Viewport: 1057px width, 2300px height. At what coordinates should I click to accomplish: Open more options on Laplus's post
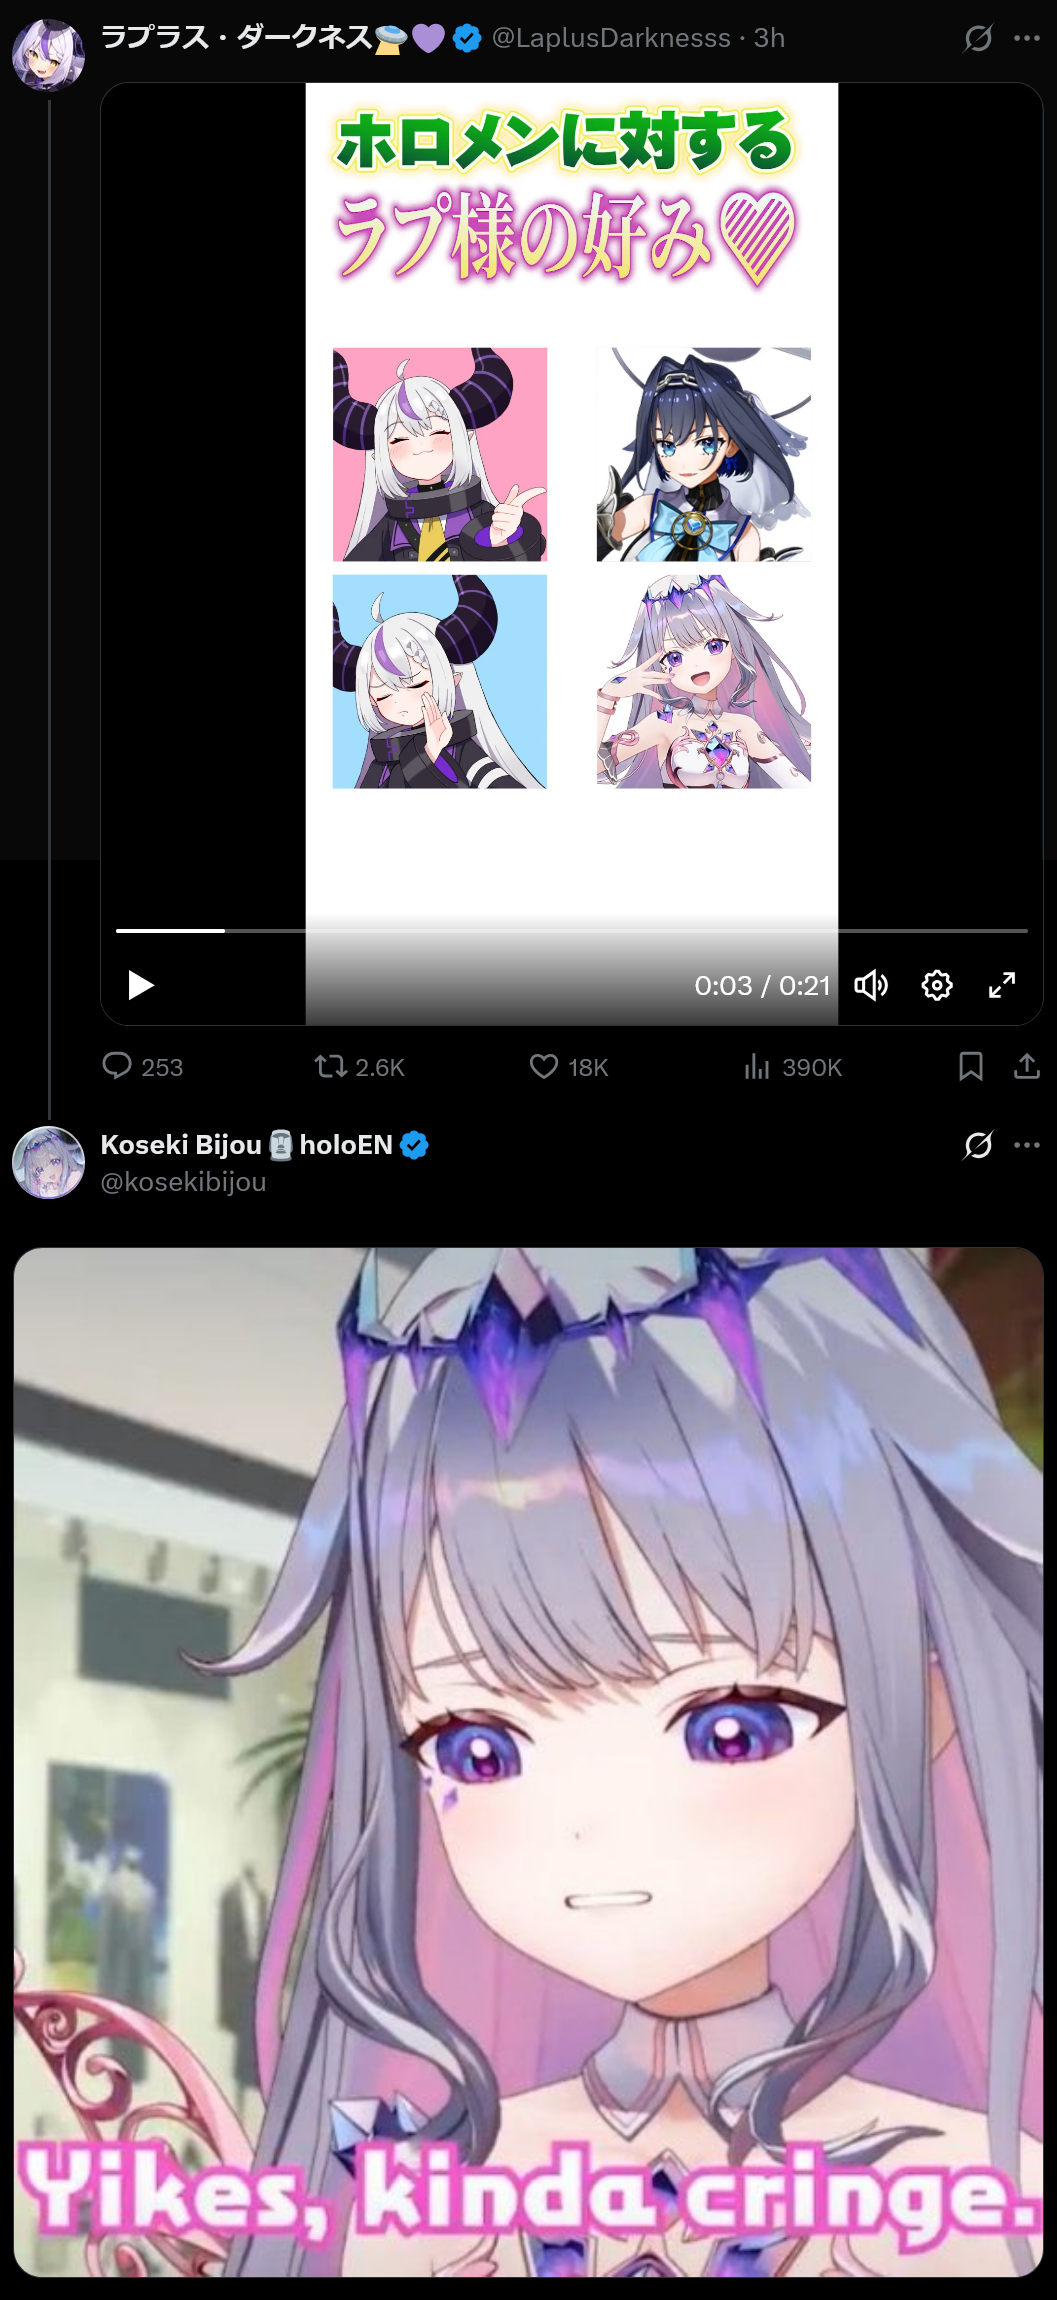(1027, 38)
